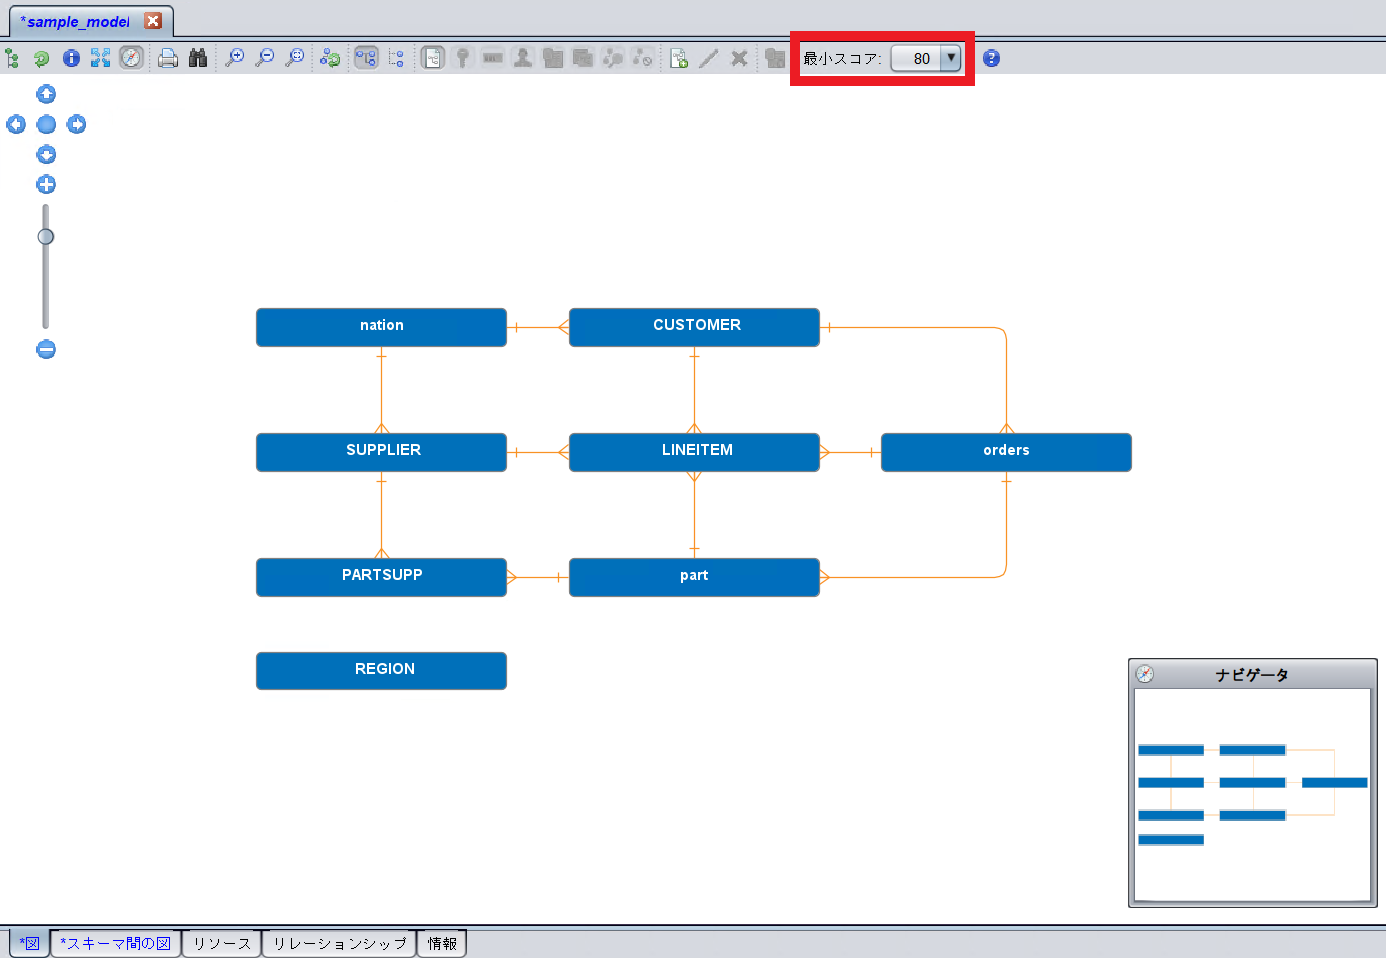Switch to the リレーションシップ tab
Viewport: 1386px width, 958px height.
340,943
